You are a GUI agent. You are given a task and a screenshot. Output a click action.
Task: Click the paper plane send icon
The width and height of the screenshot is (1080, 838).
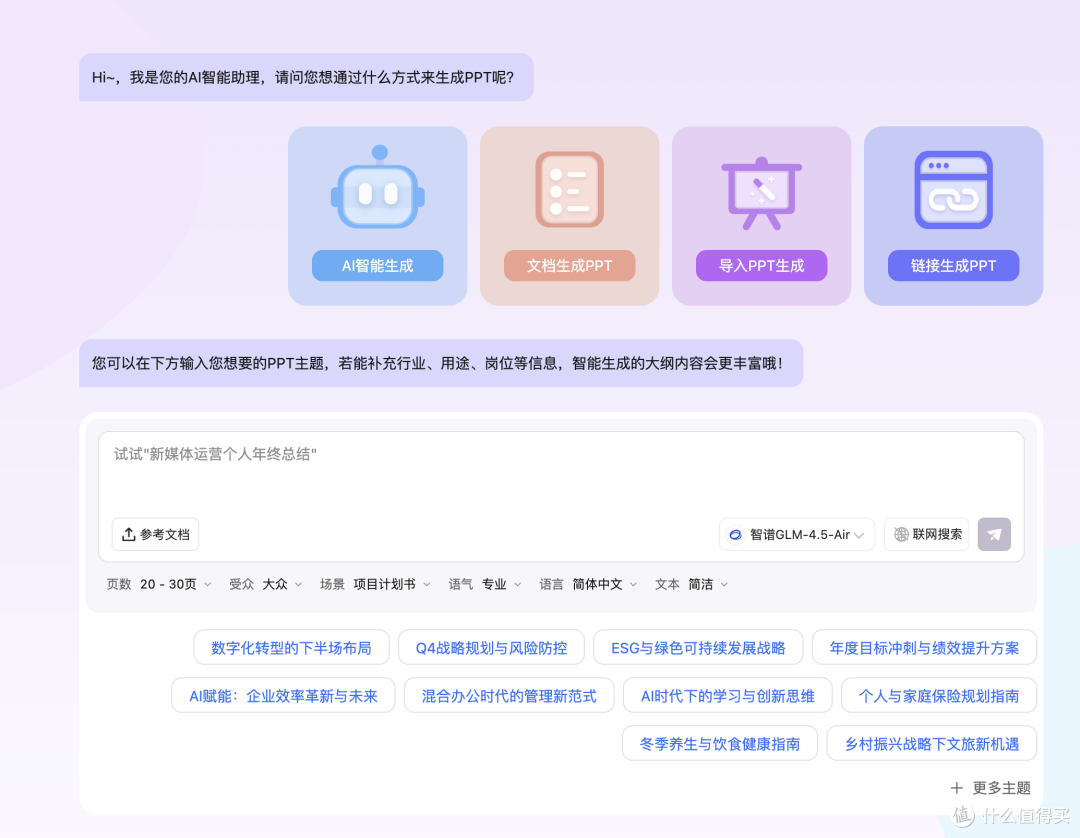click(994, 534)
